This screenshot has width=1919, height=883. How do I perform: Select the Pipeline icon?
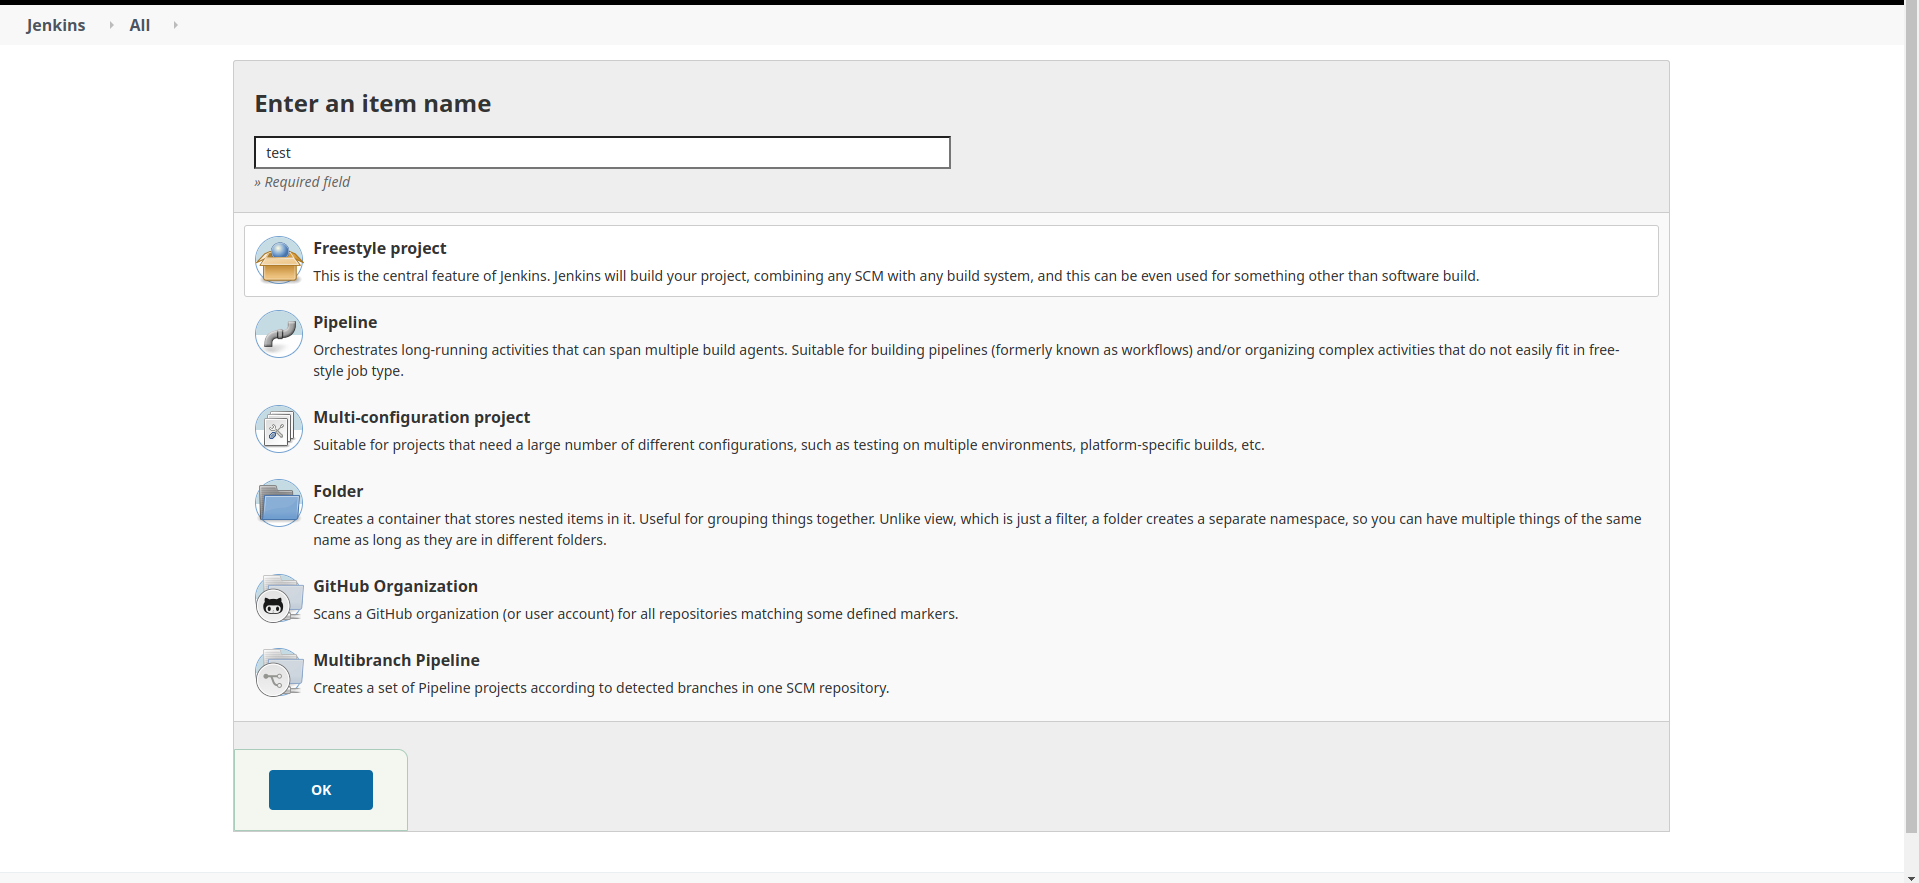pos(279,334)
